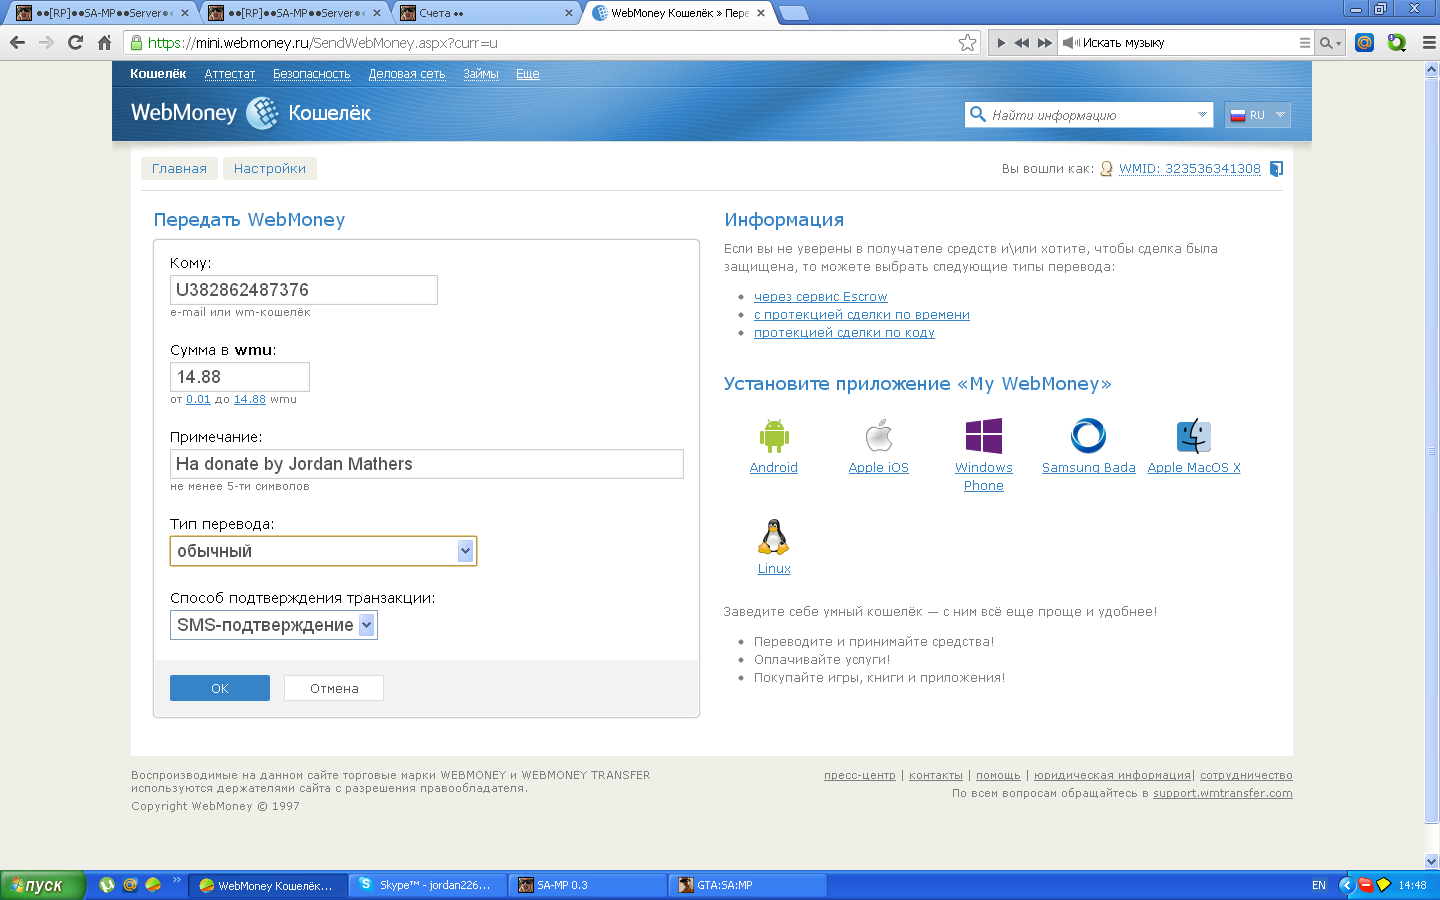Image resolution: width=1440 pixels, height=900 pixels.
Task: Focus the Кому recipient input field
Action: (304, 290)
